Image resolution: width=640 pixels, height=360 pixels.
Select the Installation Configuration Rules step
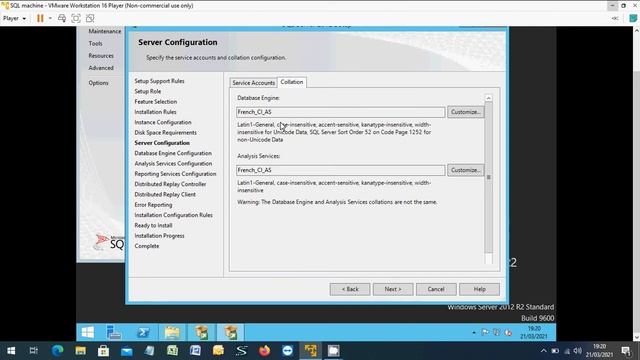pyautogui.click(x=173, y=215)
